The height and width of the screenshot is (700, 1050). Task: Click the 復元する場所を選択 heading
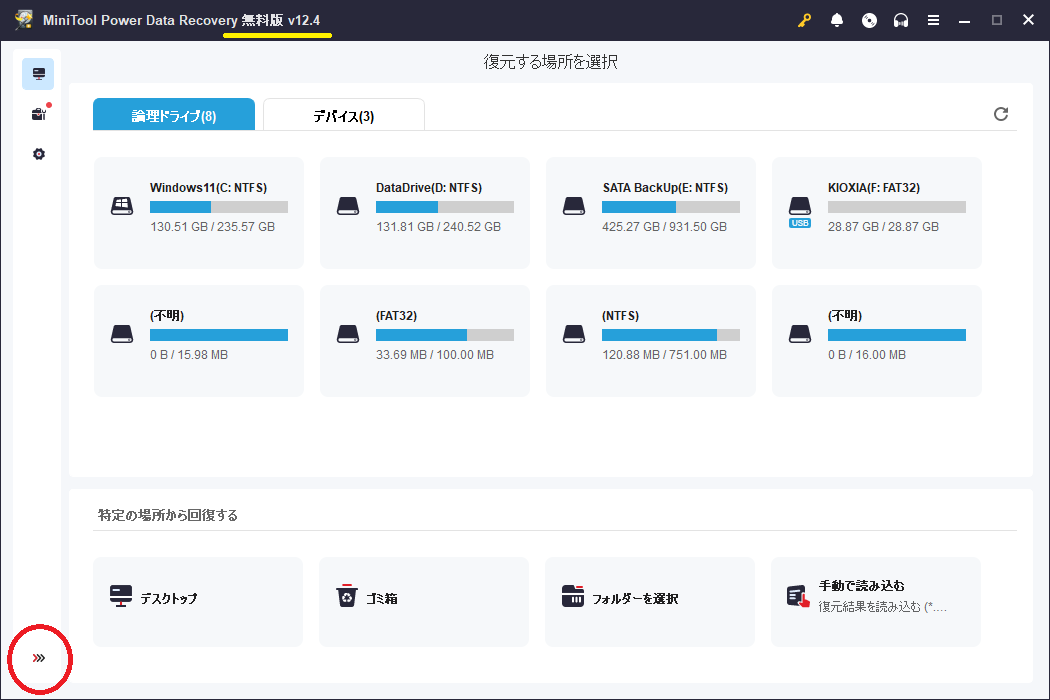click(550, 62)
